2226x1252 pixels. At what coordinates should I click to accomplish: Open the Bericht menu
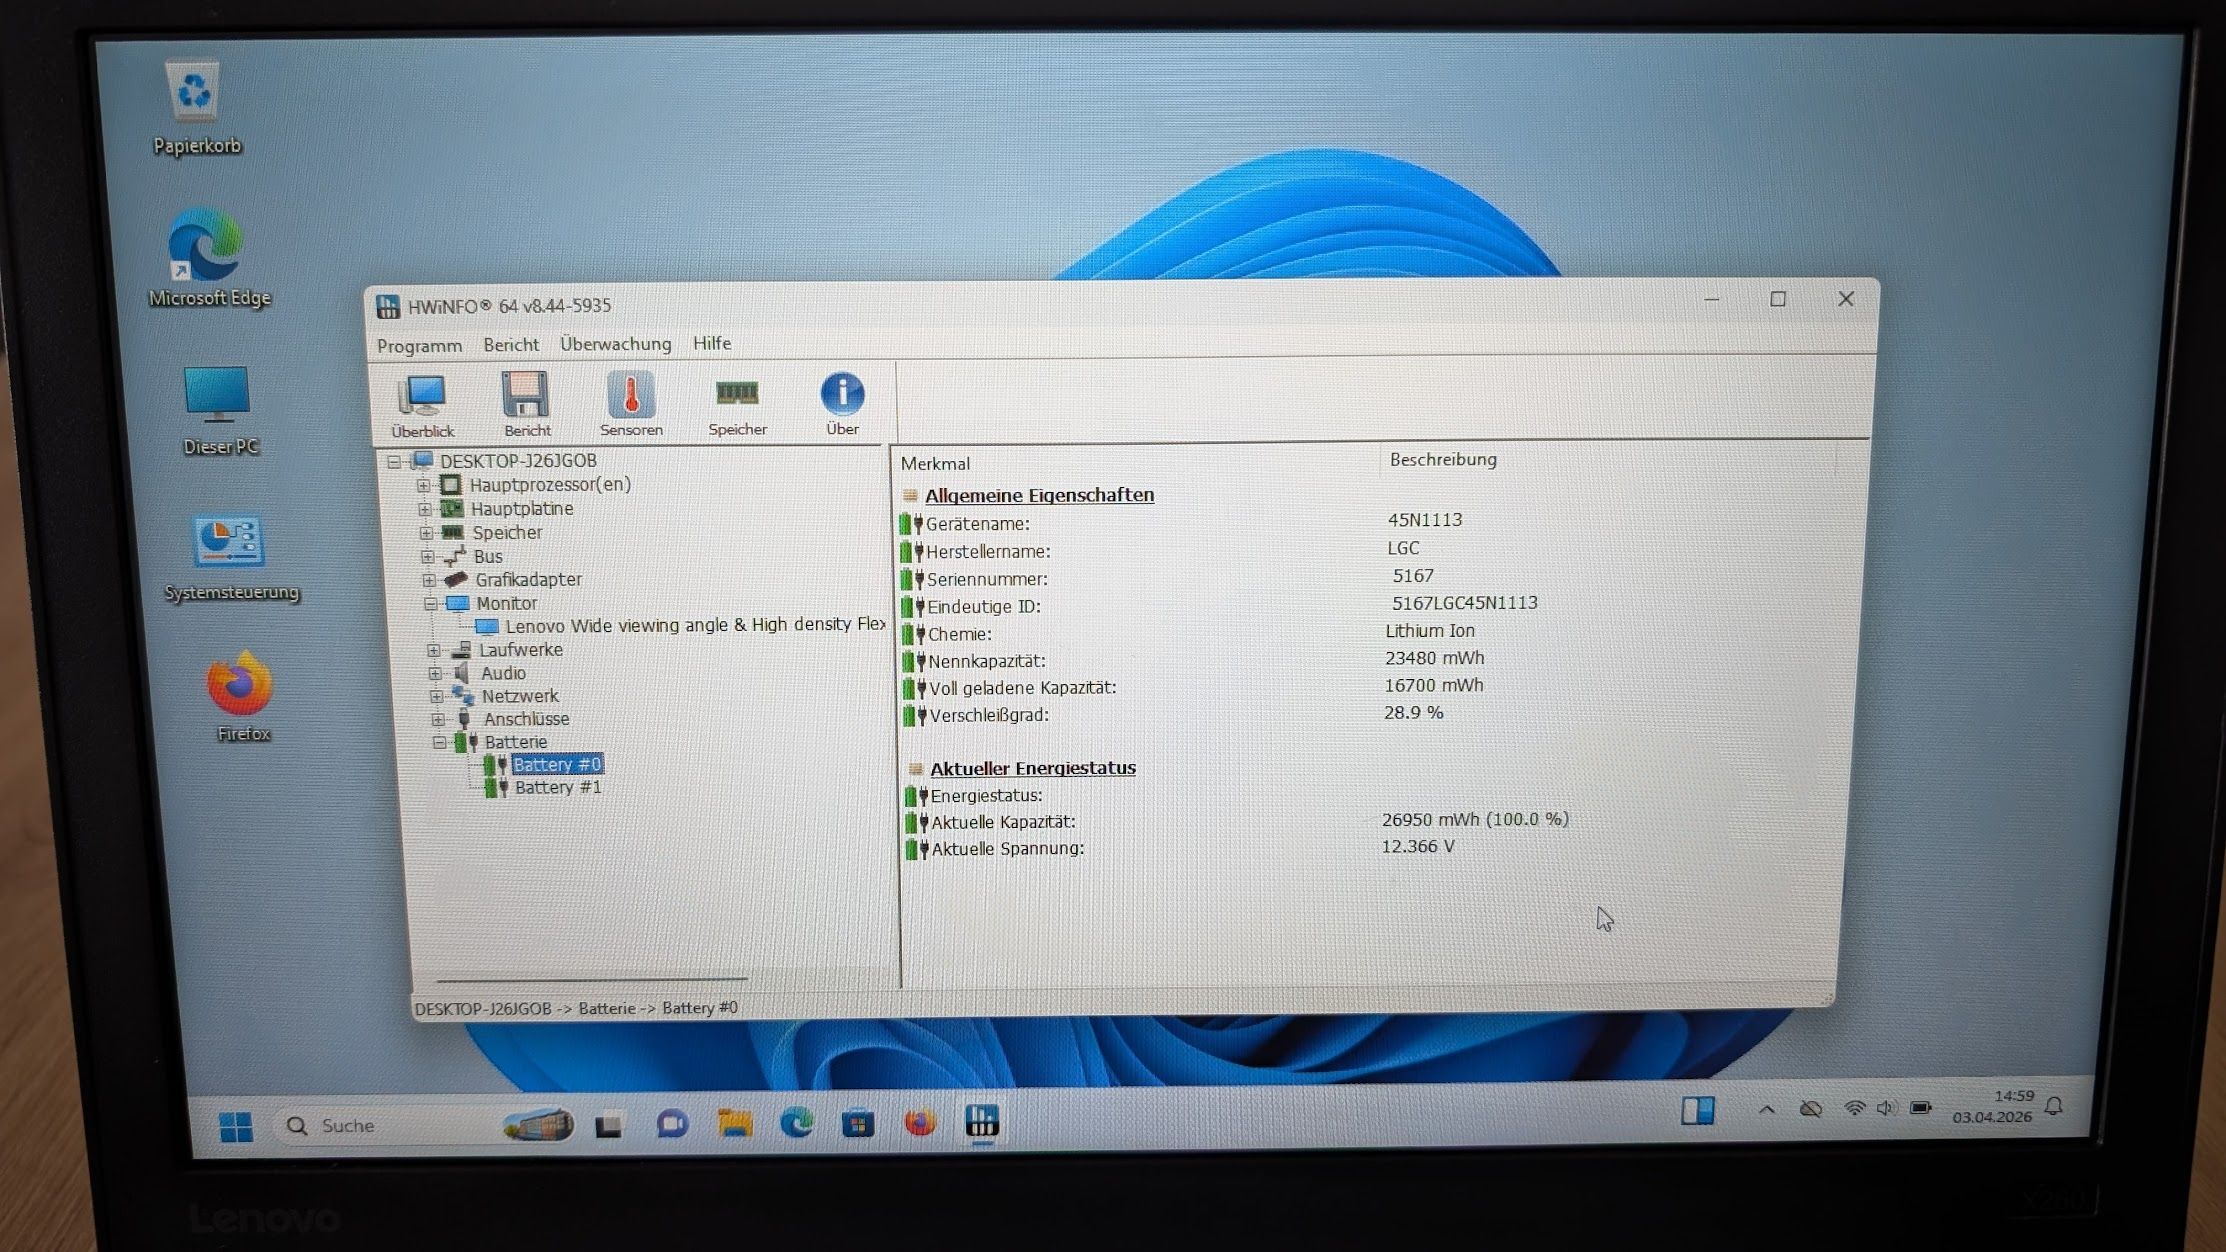point(511,345)
